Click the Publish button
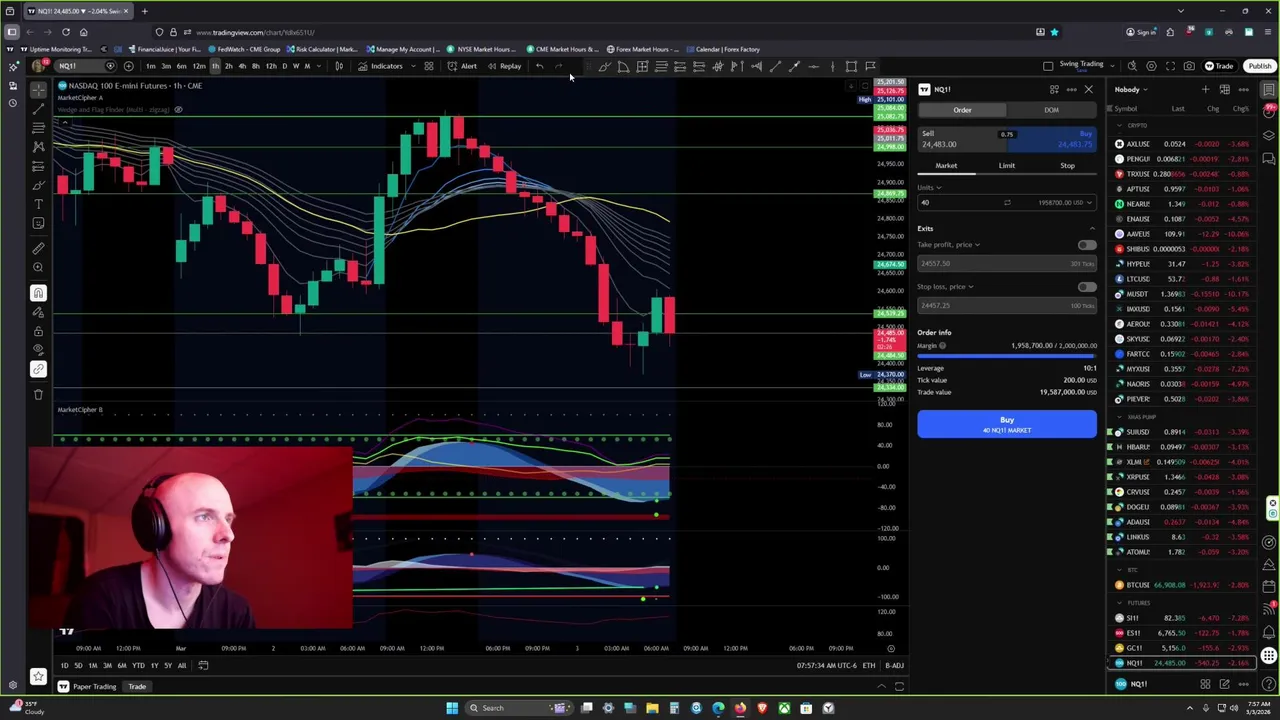This screenshot has width=1280, height=720. pyautogui.click(x=1259, y=66)
